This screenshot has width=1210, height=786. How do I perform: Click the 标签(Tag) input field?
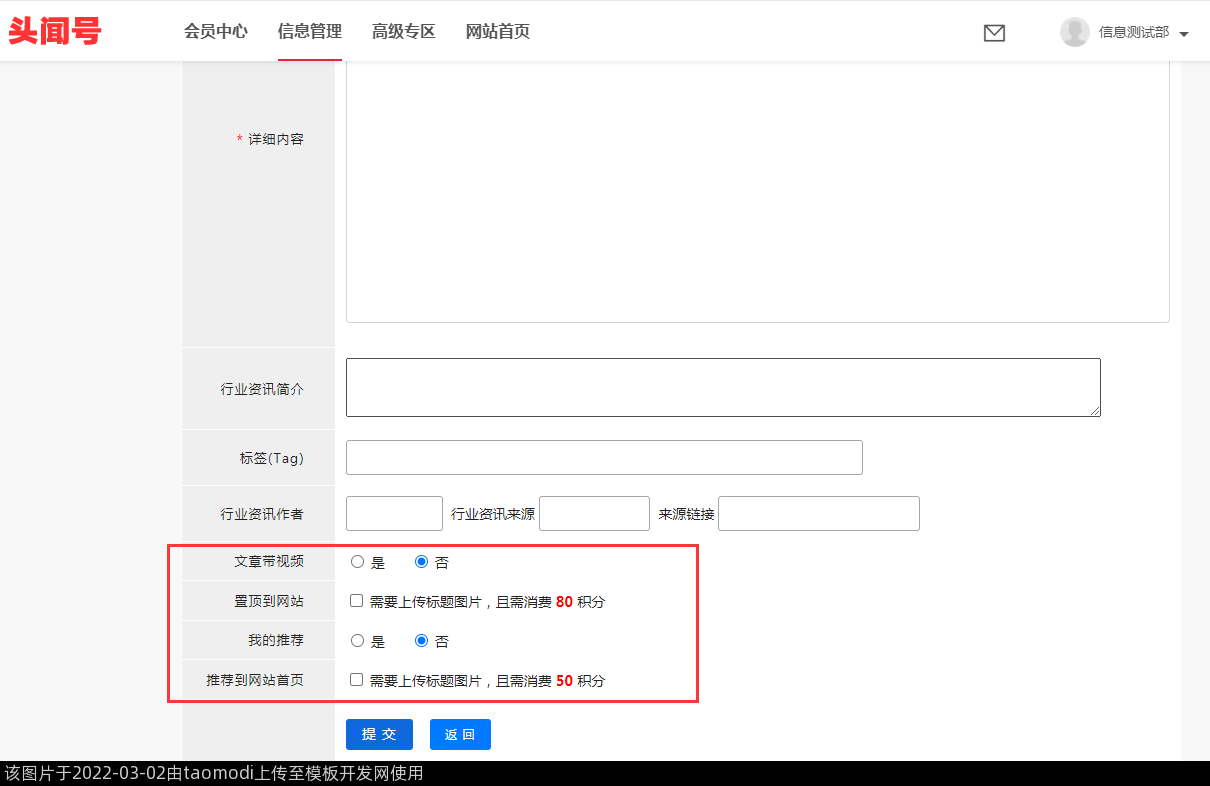coord(604,457)
